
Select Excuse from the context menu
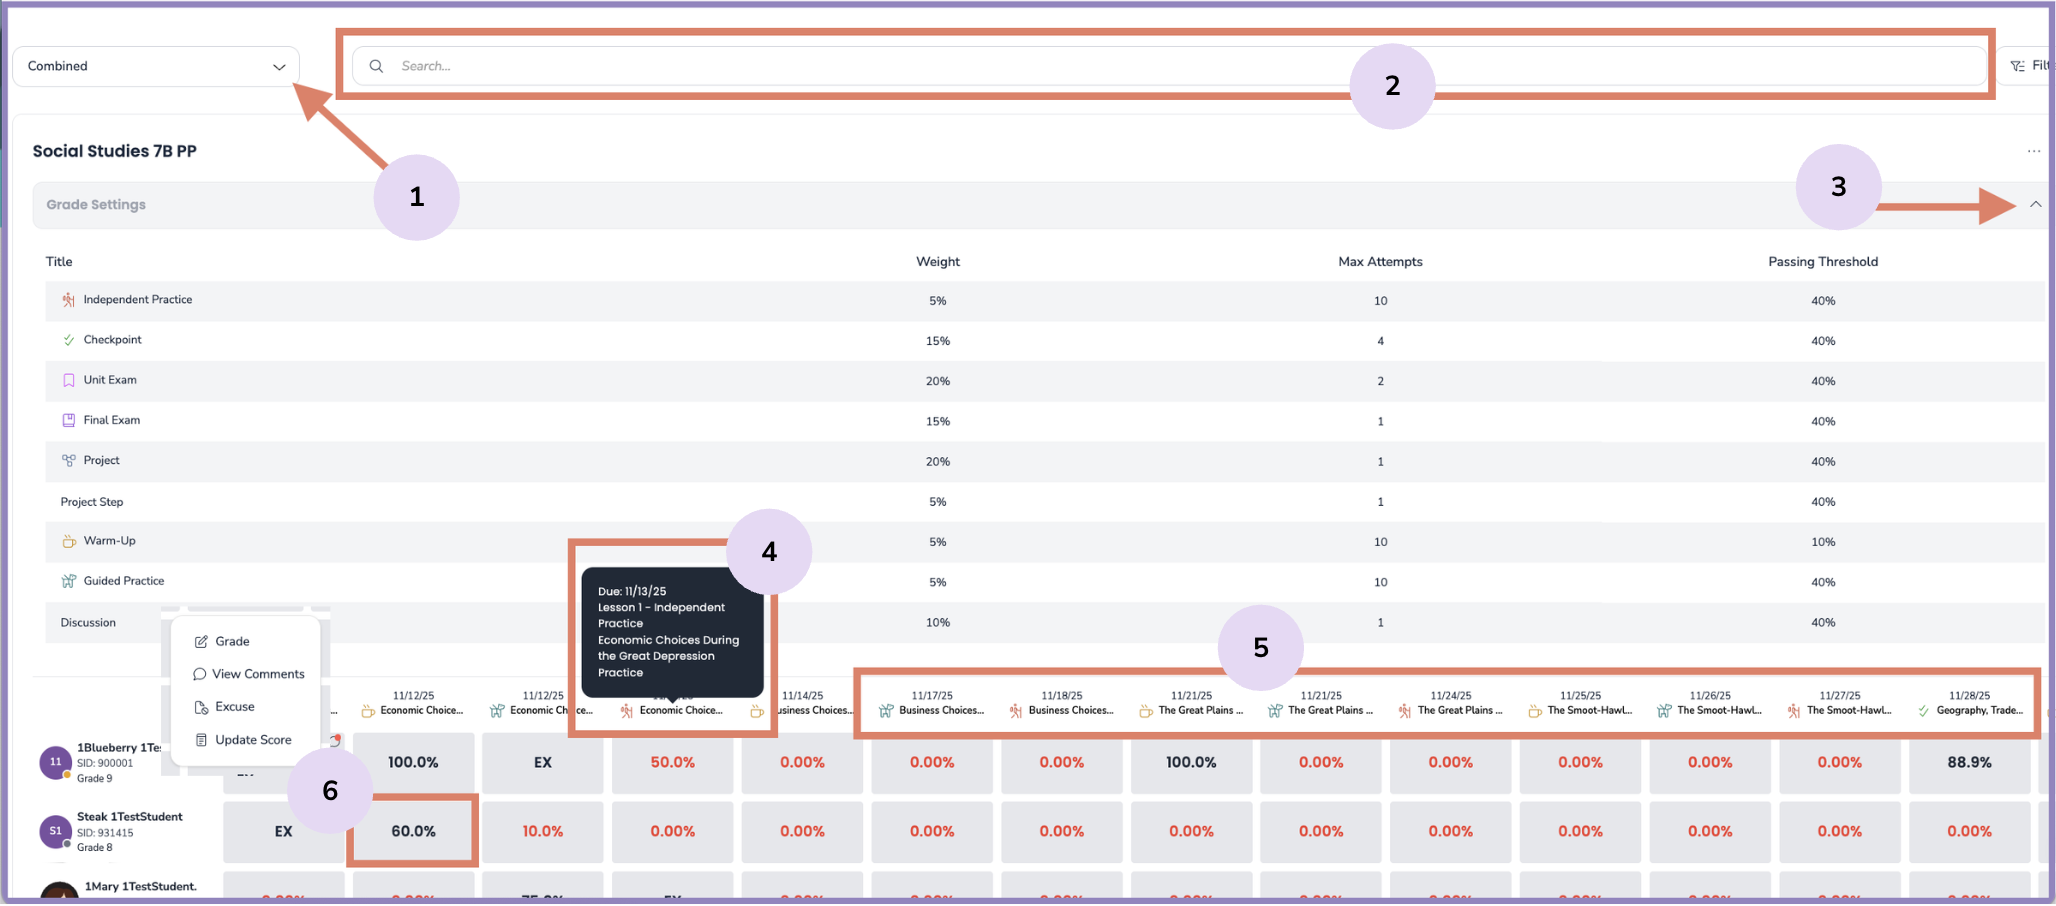pos(231,706)
